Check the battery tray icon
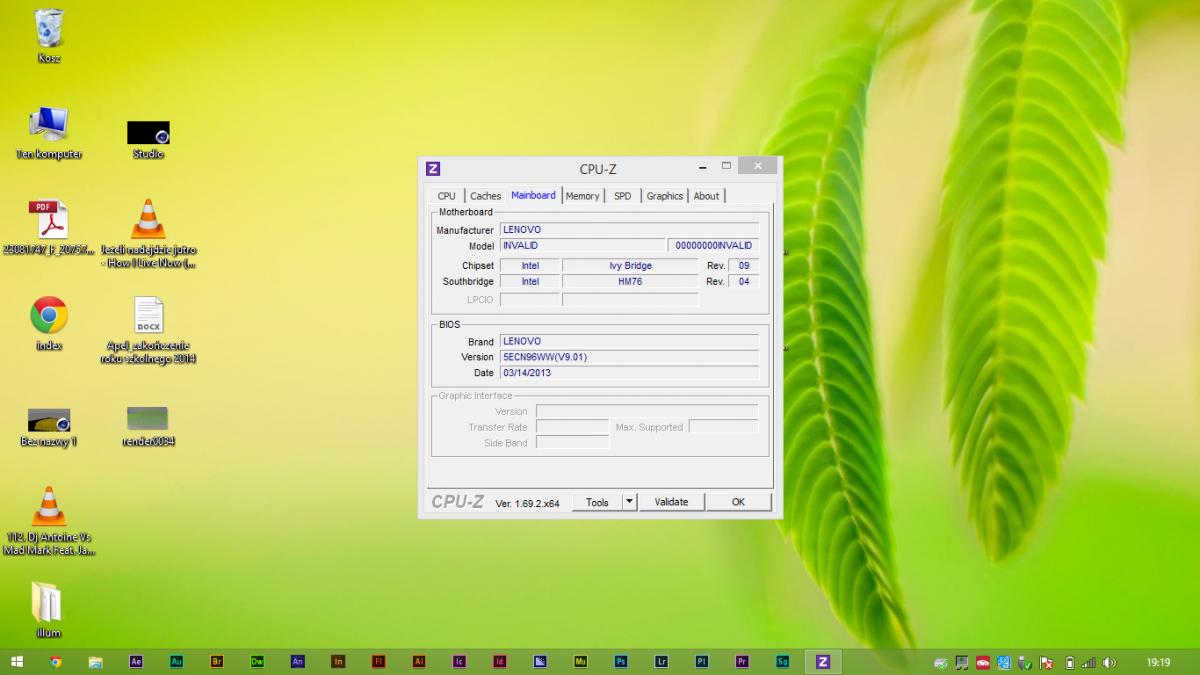The width and height of the screenshot is (1200, 675). [1070, 662]
